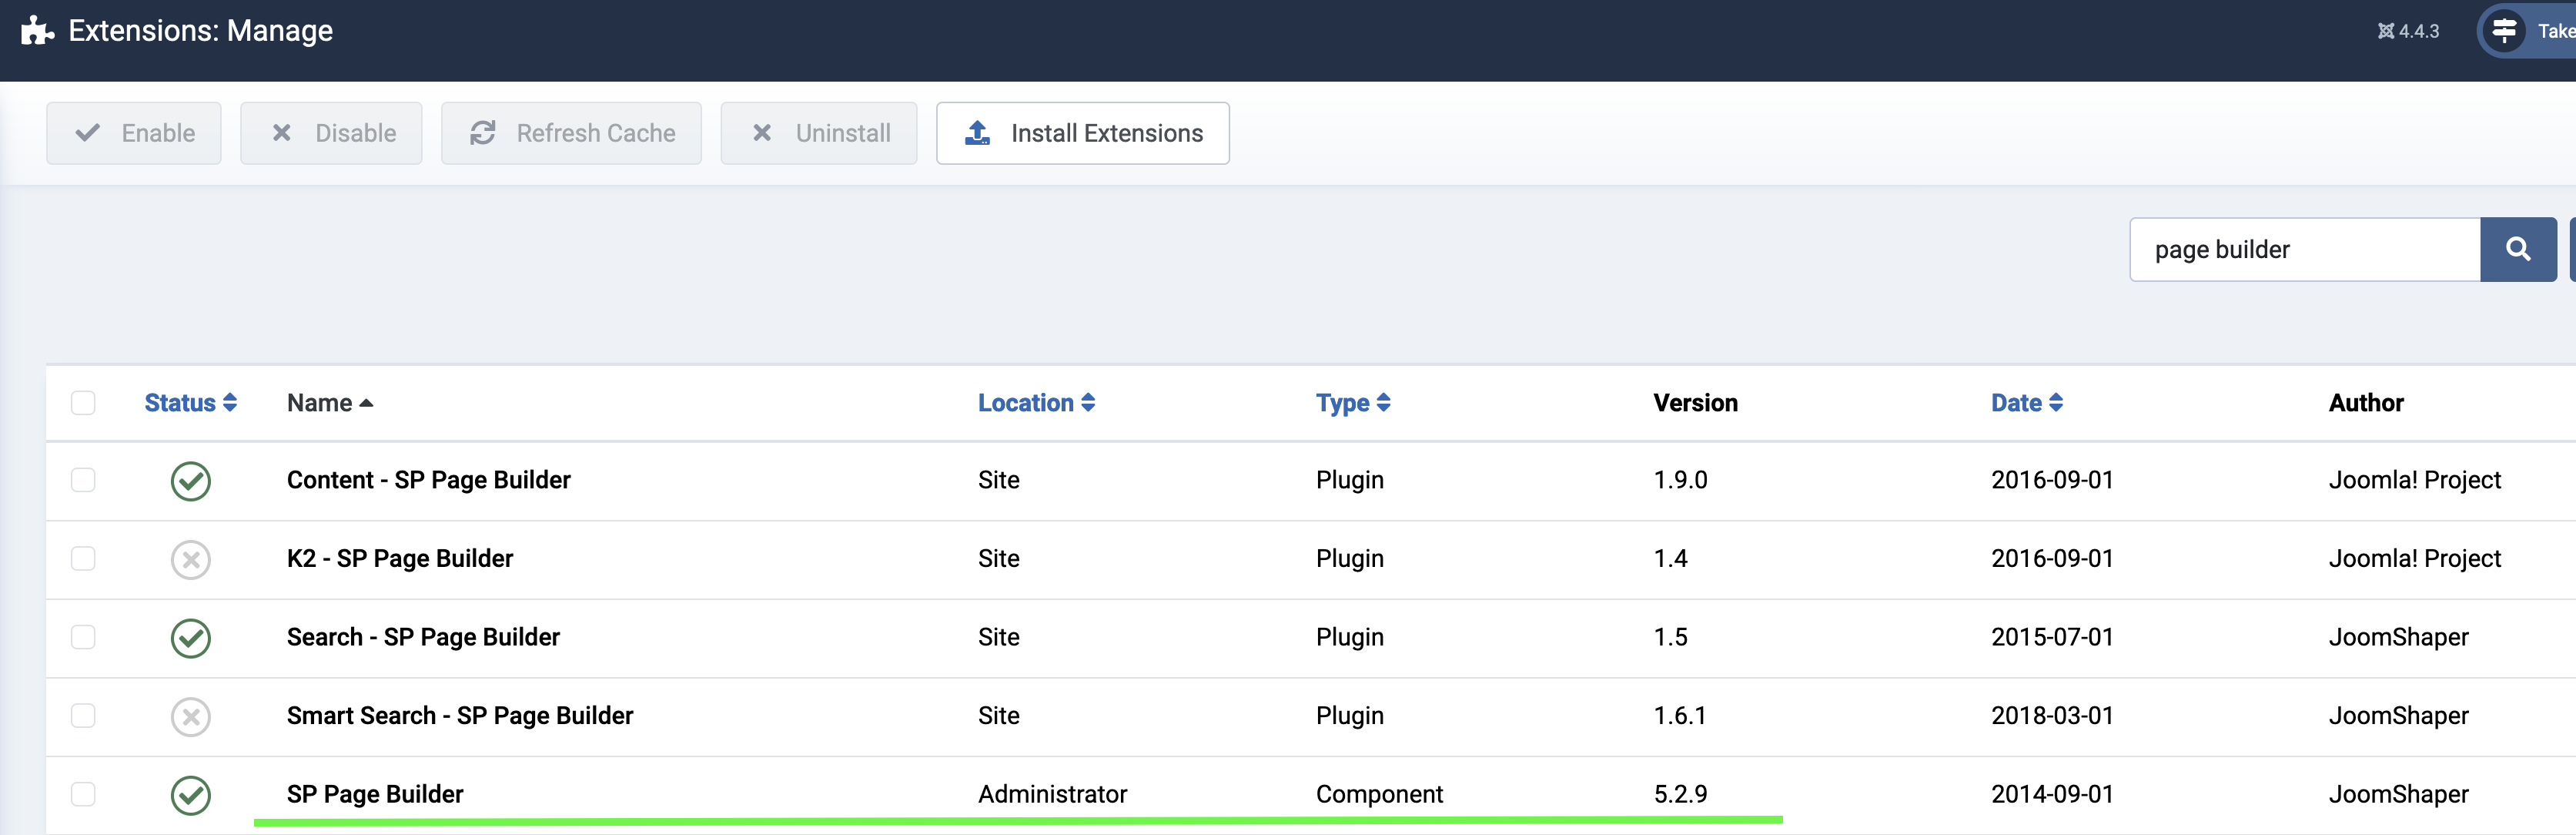
Task: Click the 'Version' column header
Action: (x=1695, y=403)
